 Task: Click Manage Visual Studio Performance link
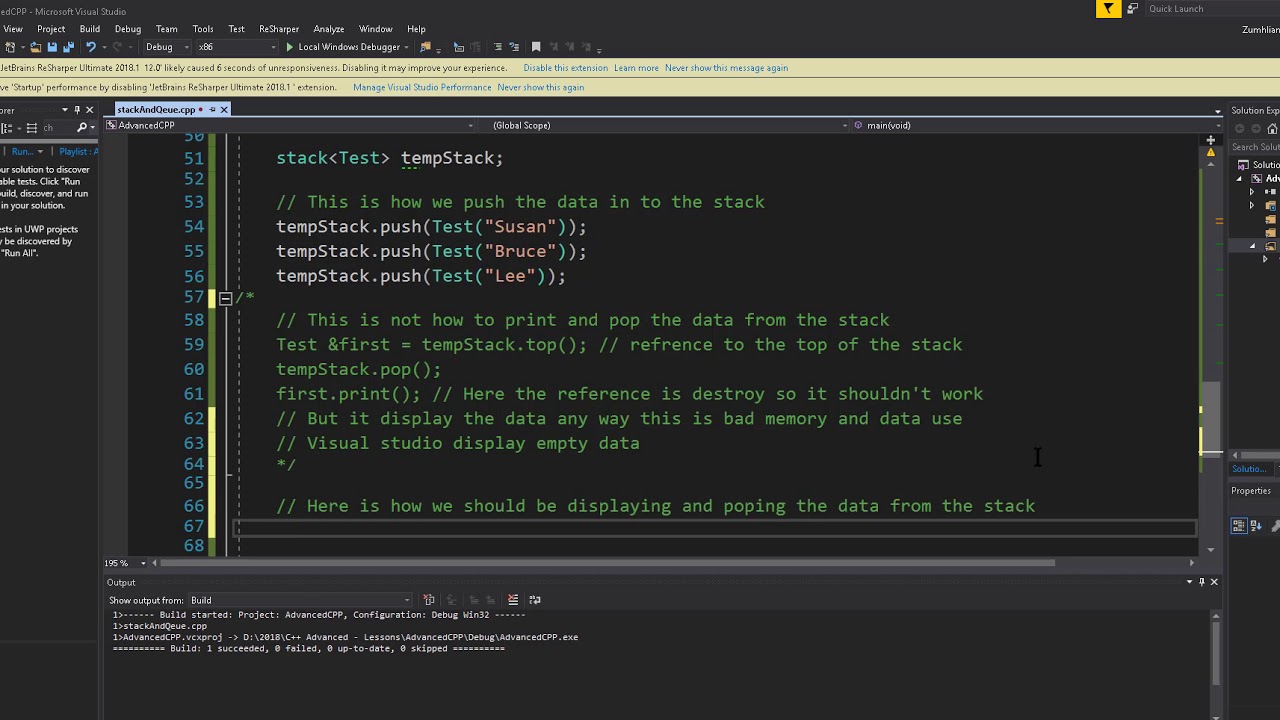422,87
